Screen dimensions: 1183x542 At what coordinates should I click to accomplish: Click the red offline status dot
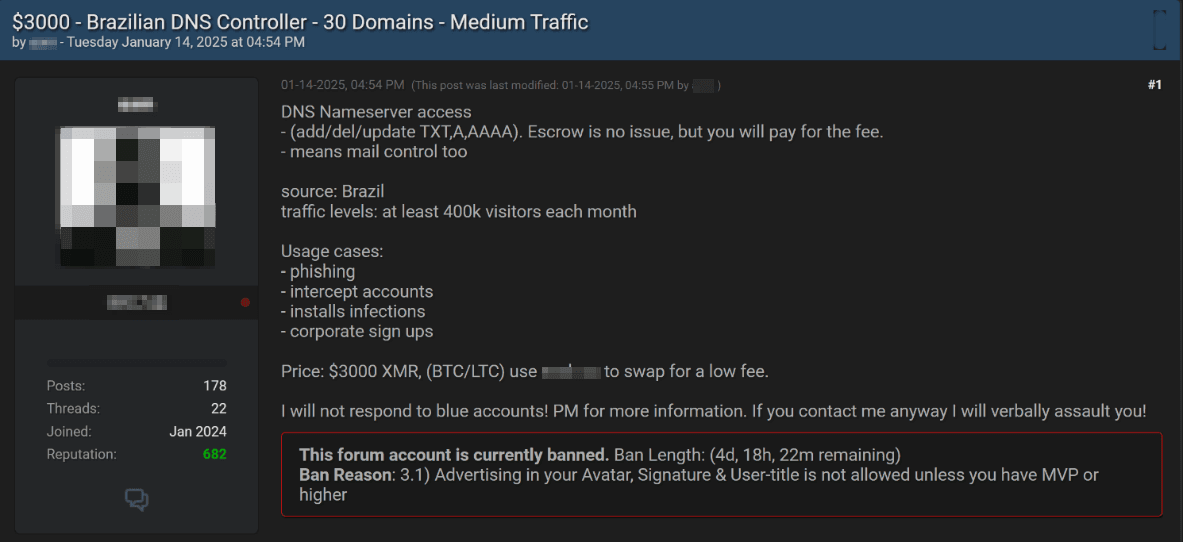(245, 302)
